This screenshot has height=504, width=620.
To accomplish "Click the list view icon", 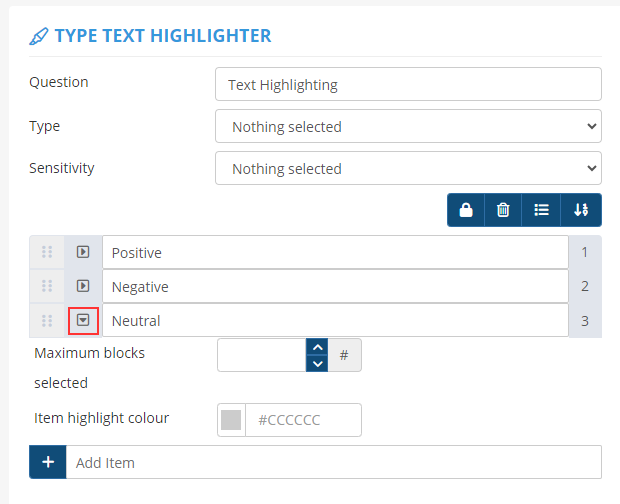I will pyautogui.click(x=542, y=210).
